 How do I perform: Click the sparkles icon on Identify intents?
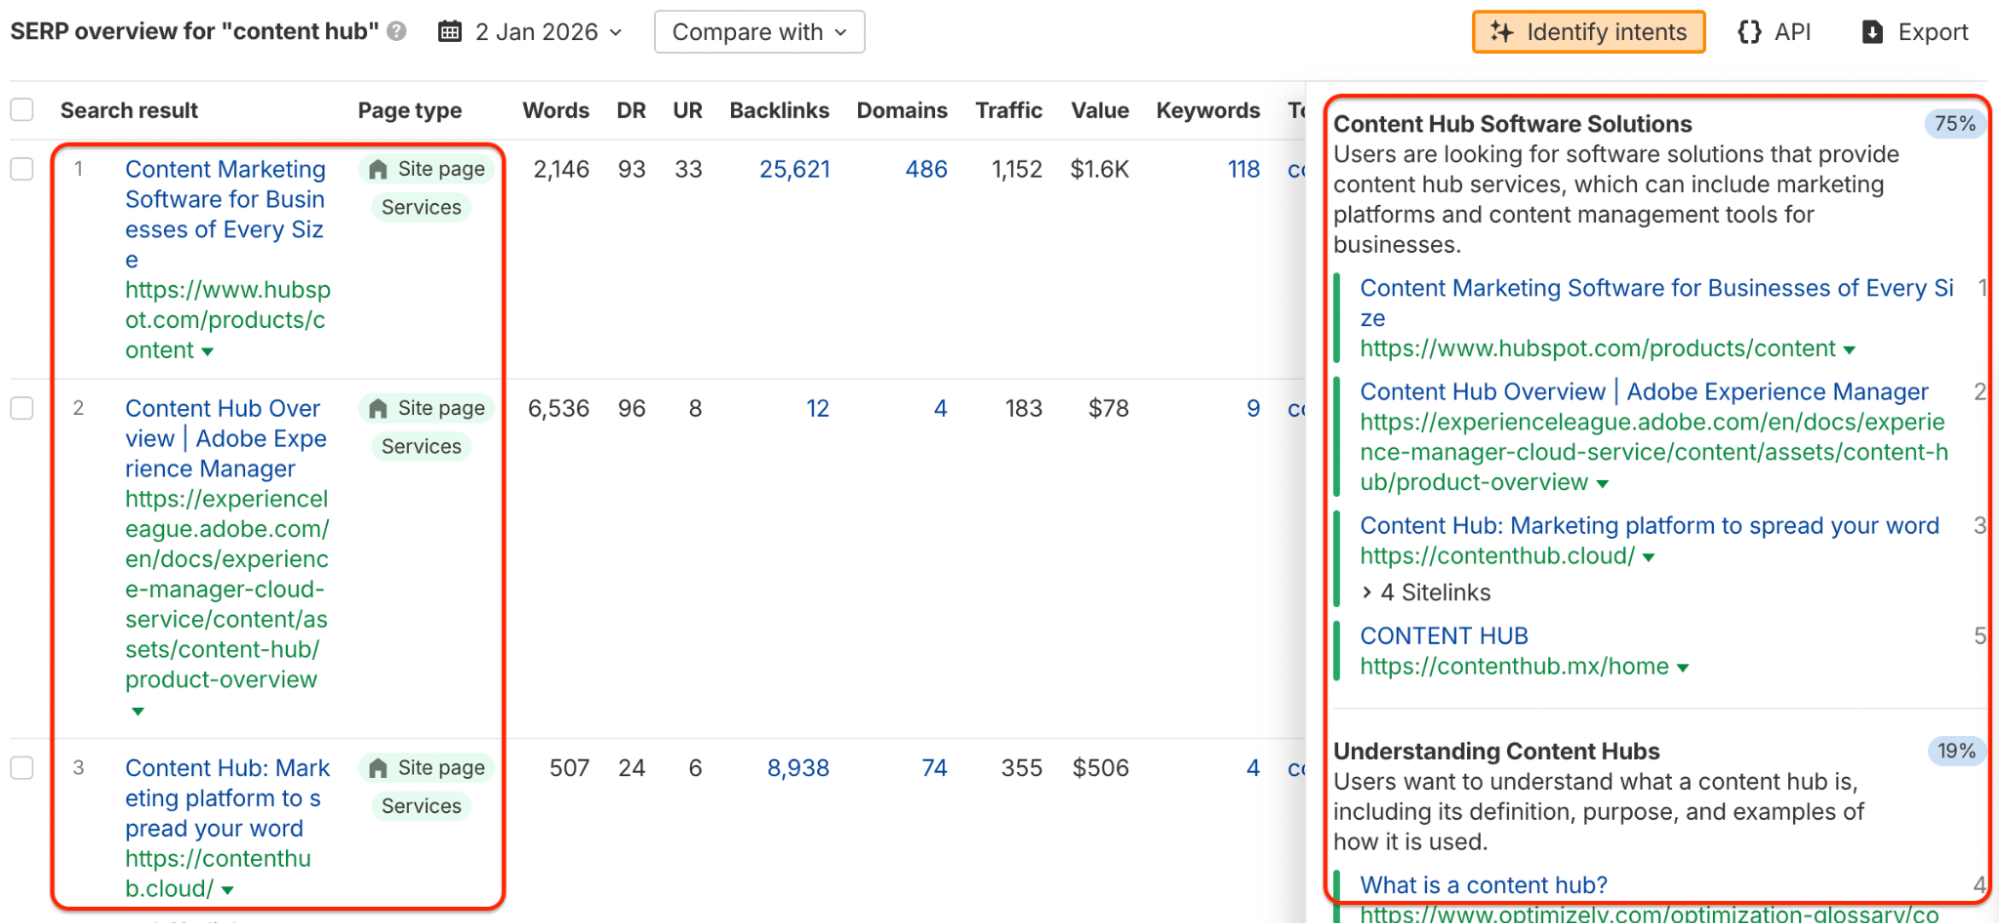tap(1502, 31)
